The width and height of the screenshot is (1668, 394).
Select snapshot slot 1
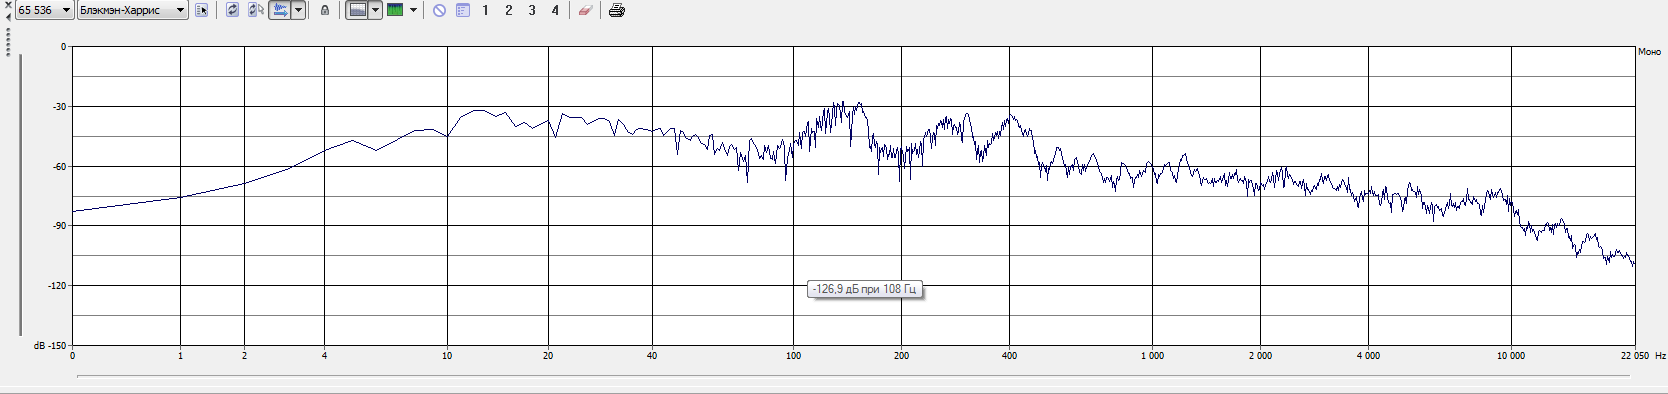point(486,10)
